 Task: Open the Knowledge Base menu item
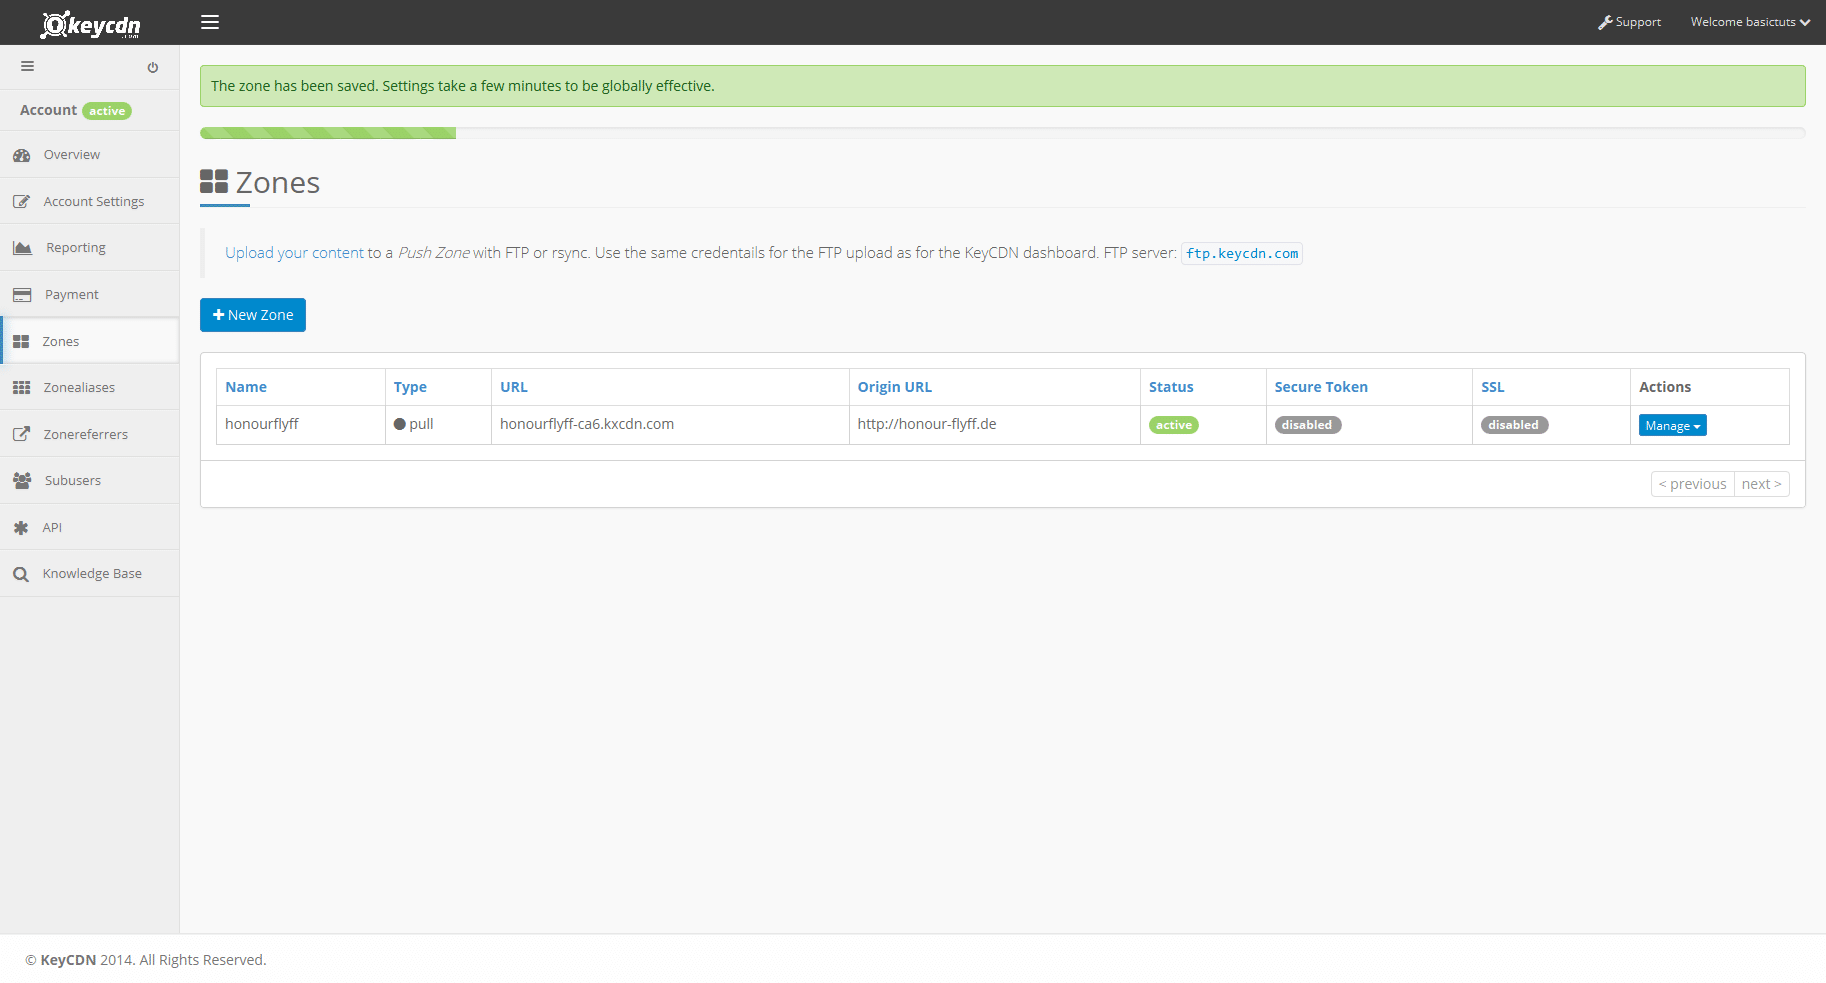(92, 574)
